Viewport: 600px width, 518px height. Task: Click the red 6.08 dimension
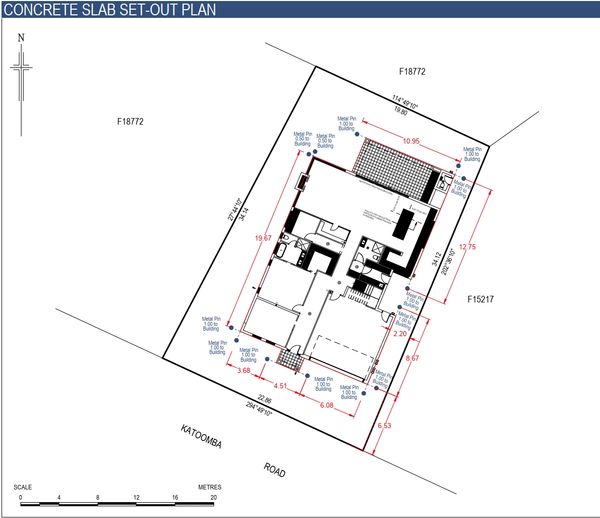pyautogui.click(x=326, y=405)
